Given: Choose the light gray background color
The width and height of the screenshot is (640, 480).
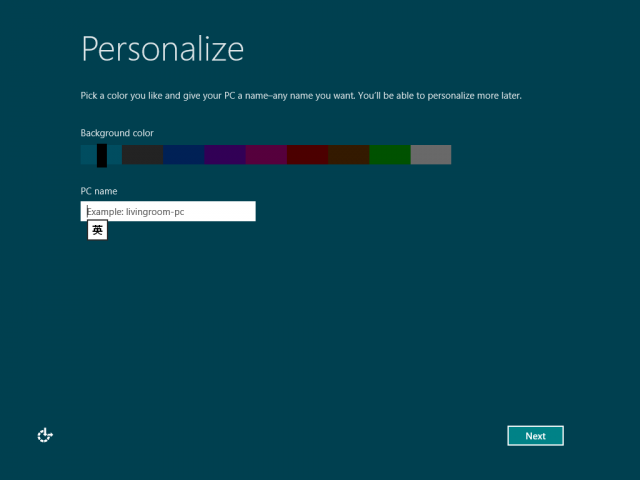Looking at the screenshot, I should pyautogui.click(x=431, y=155).
